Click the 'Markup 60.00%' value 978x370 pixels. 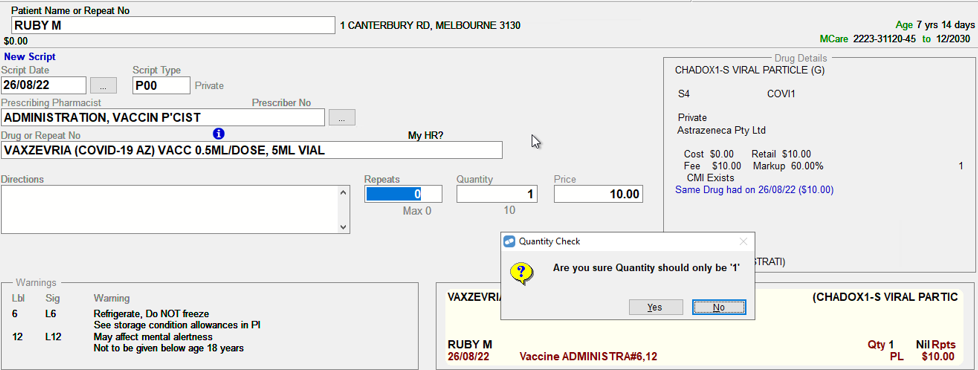pyautogui.click(x=788, y=166)
